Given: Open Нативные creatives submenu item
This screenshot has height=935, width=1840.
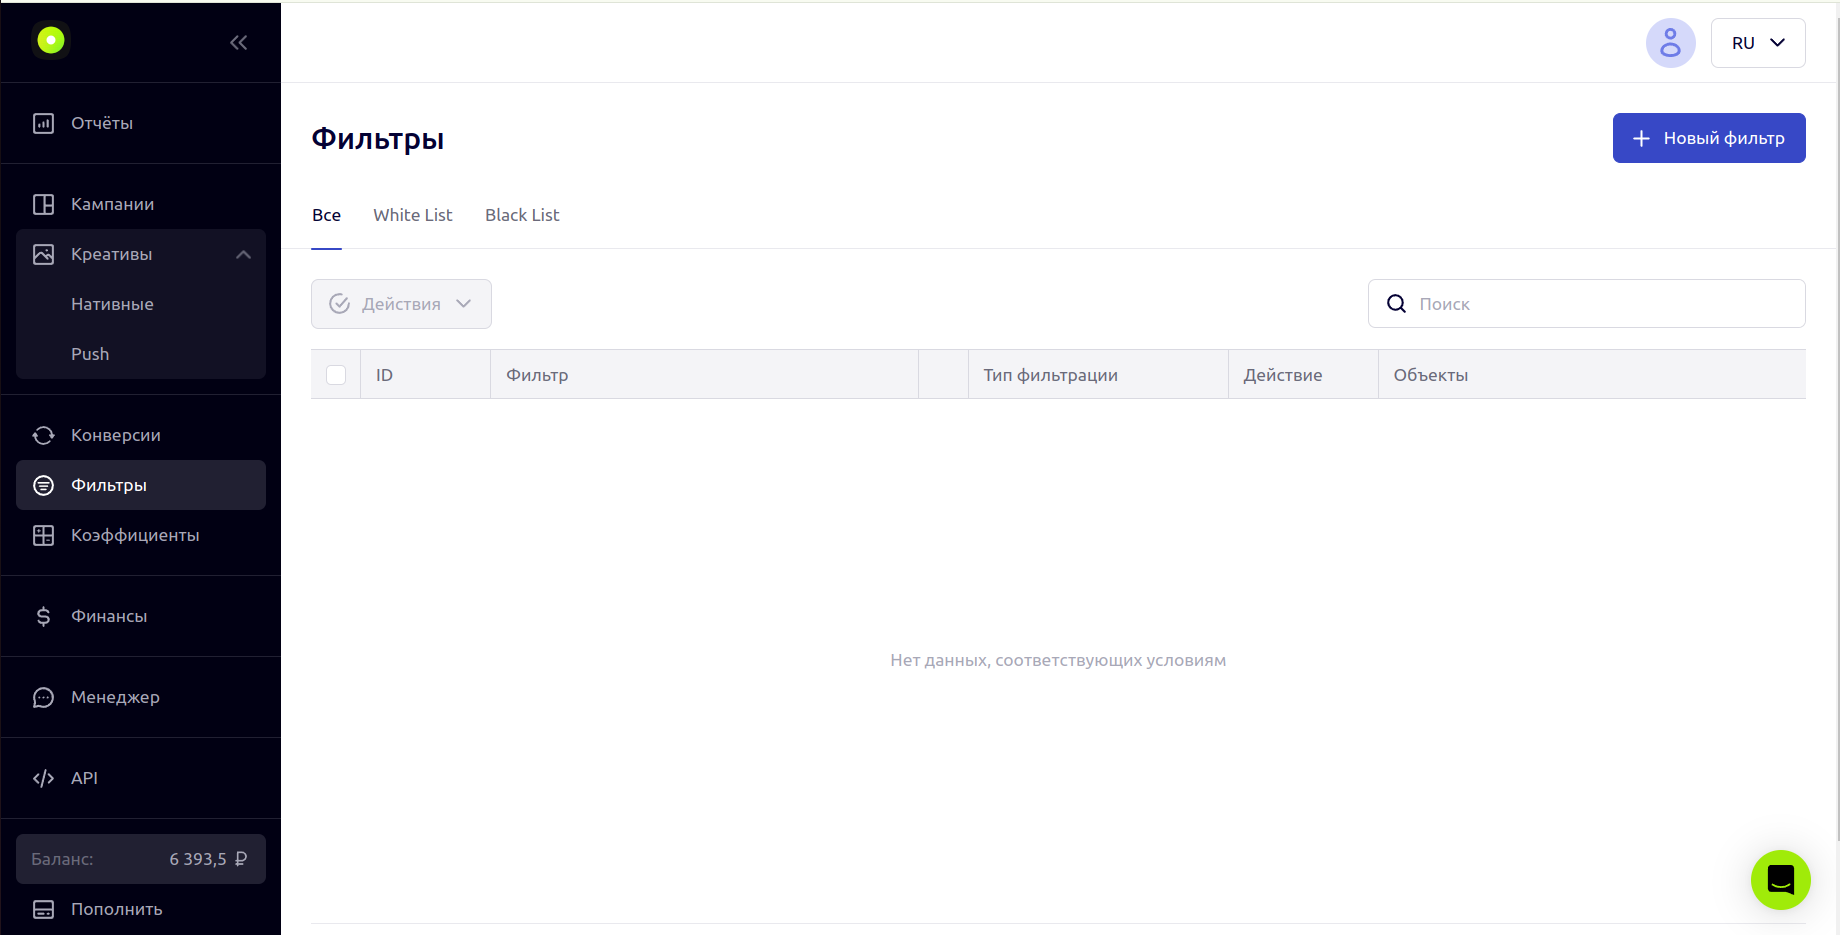Looking at the screenshot, I should 141,304.
